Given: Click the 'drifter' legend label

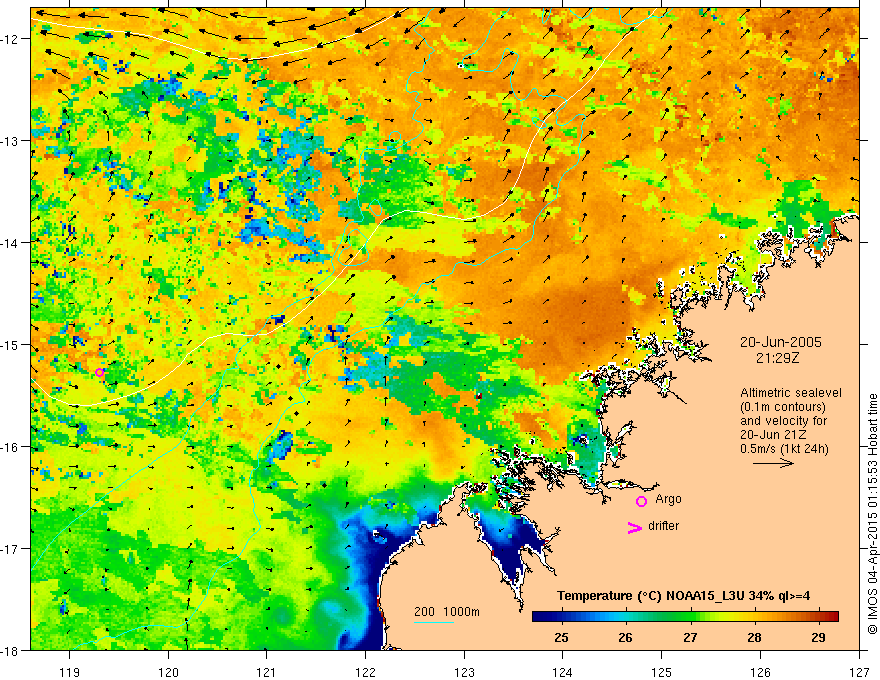Looking at the screenshot, I should point(663,526).
